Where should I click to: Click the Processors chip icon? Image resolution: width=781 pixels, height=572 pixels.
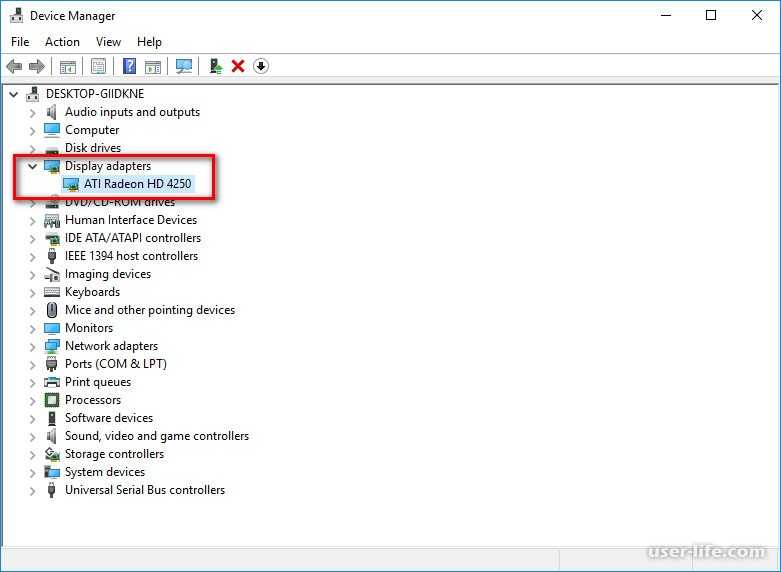[52, 400]
